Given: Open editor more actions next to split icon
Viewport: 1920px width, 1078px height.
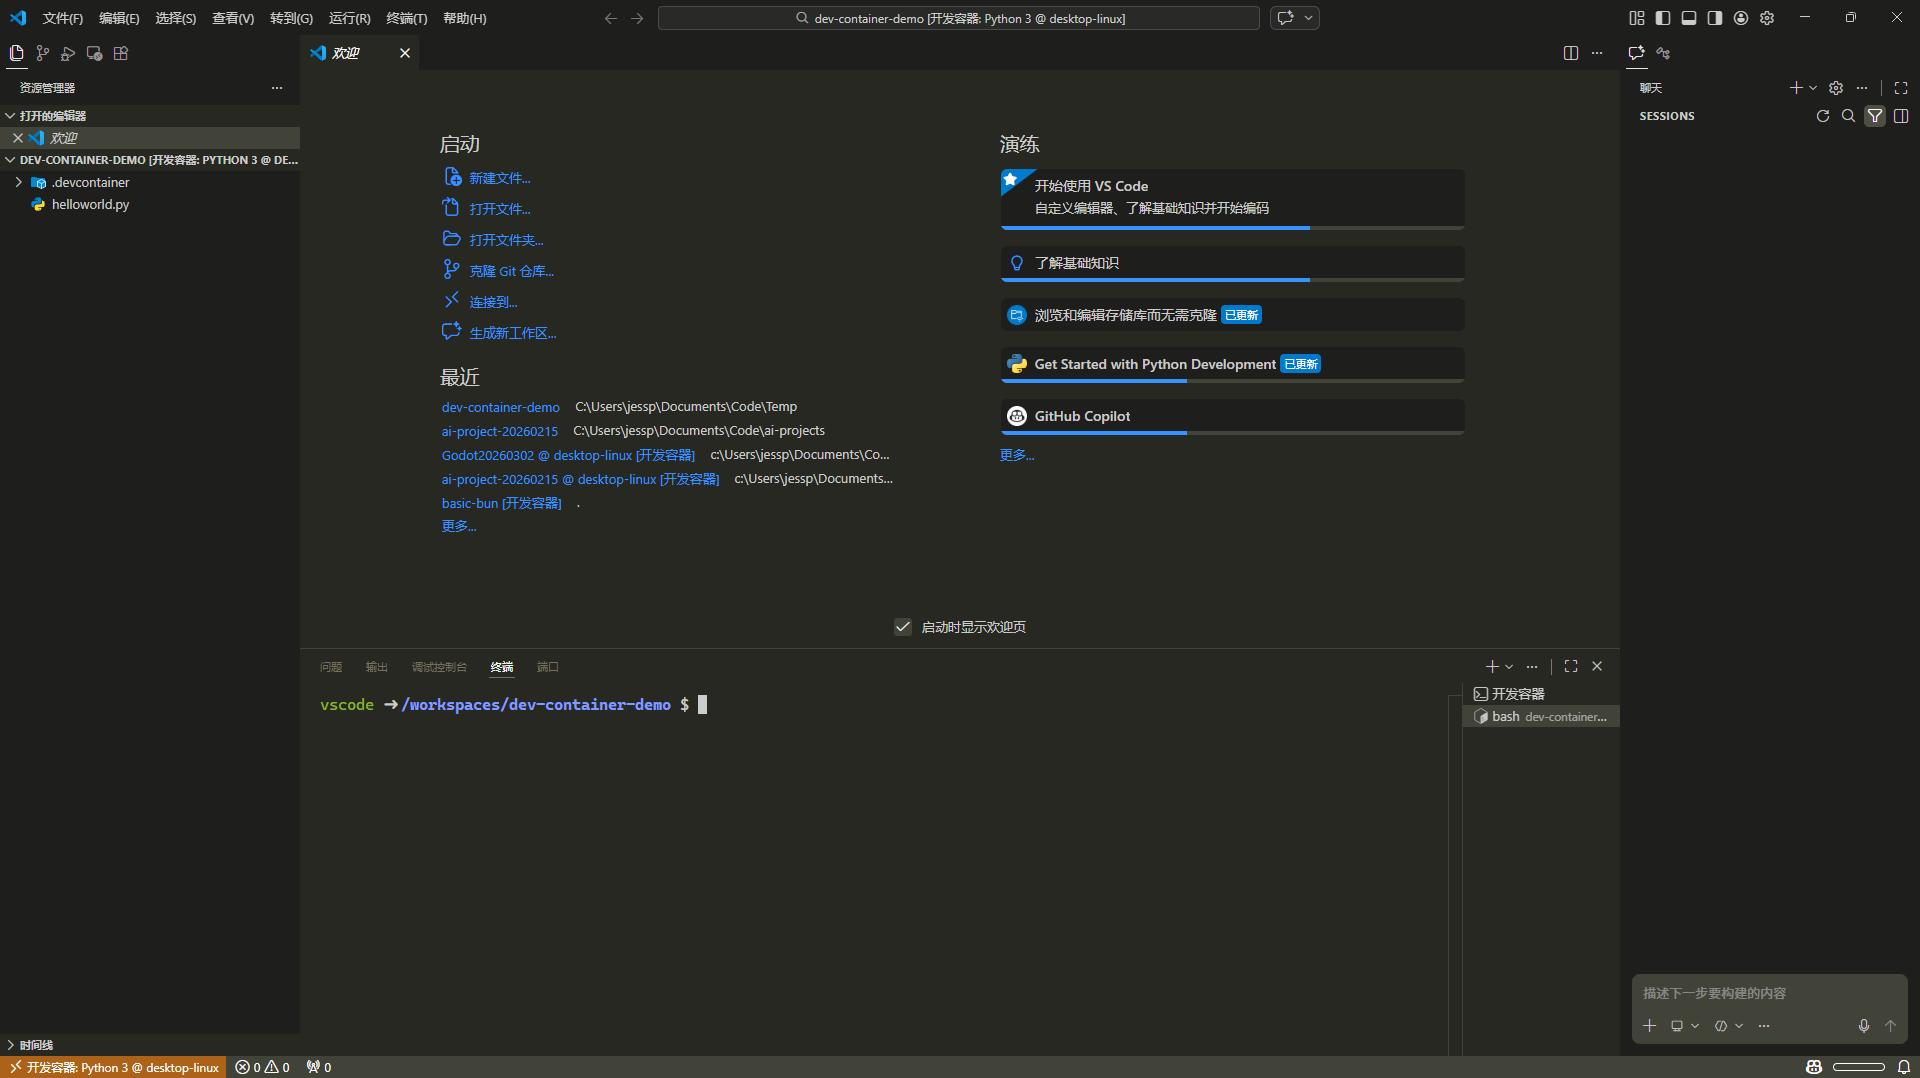Looking at the screenshot, I should pos(1597,53).
